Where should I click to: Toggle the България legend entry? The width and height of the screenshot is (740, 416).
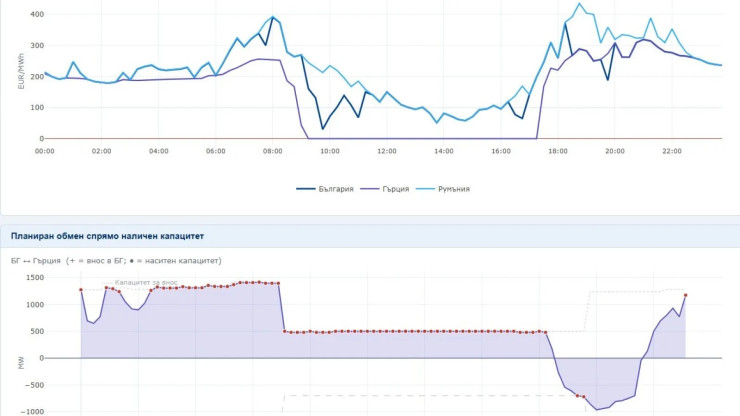(325, 189)
